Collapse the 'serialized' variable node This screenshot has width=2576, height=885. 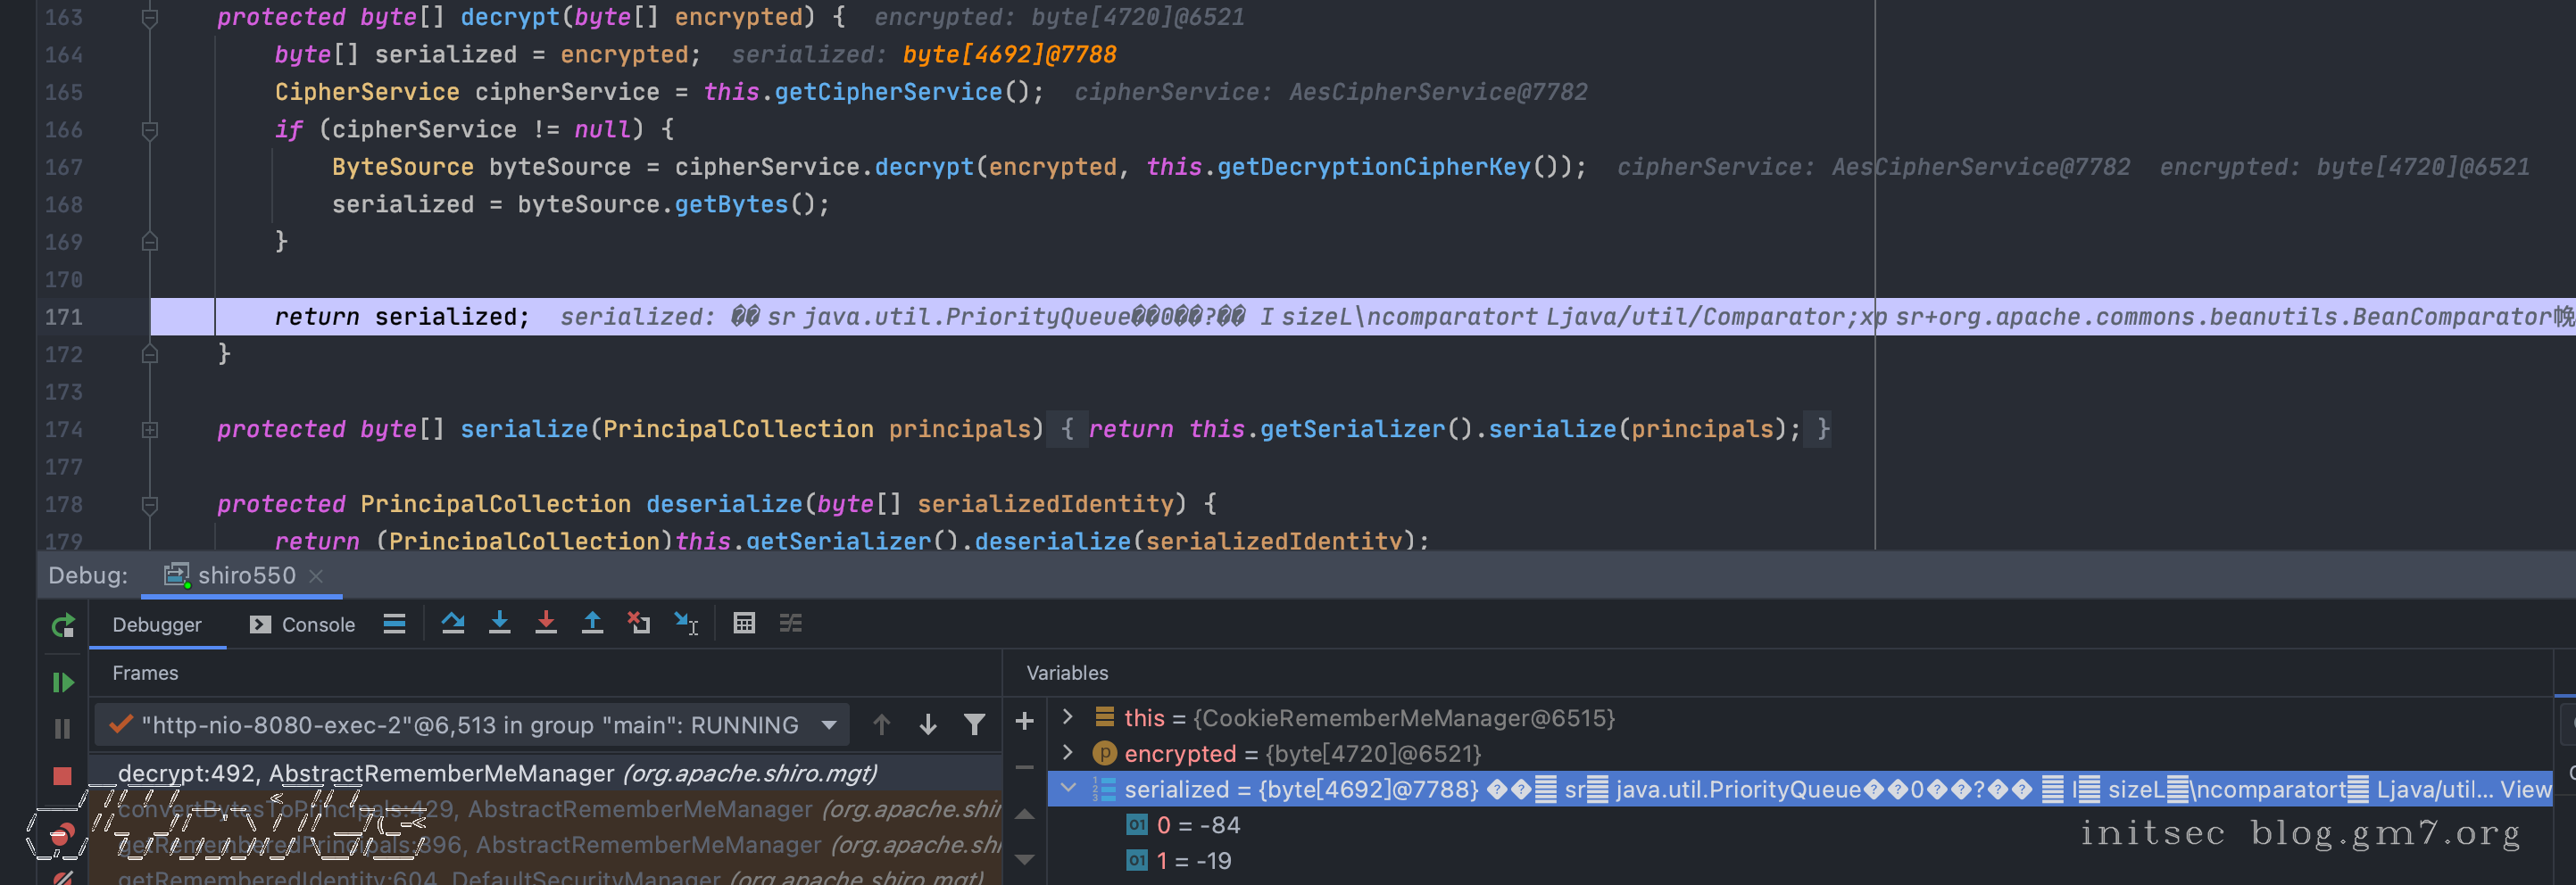pos(1067,788)
